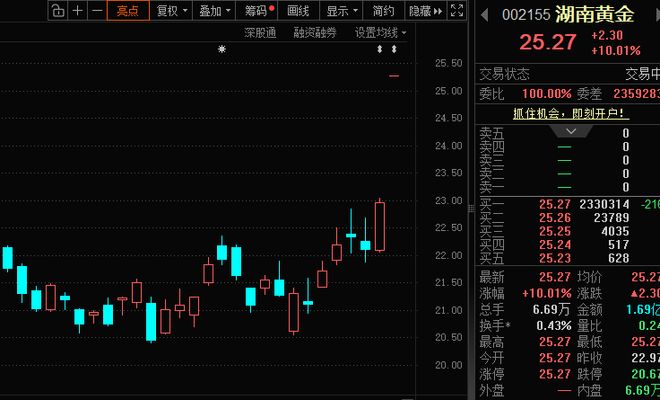This screenshot has height=400, width=660.
Task: Select the 买二 price 25.26
Action: 555,218
